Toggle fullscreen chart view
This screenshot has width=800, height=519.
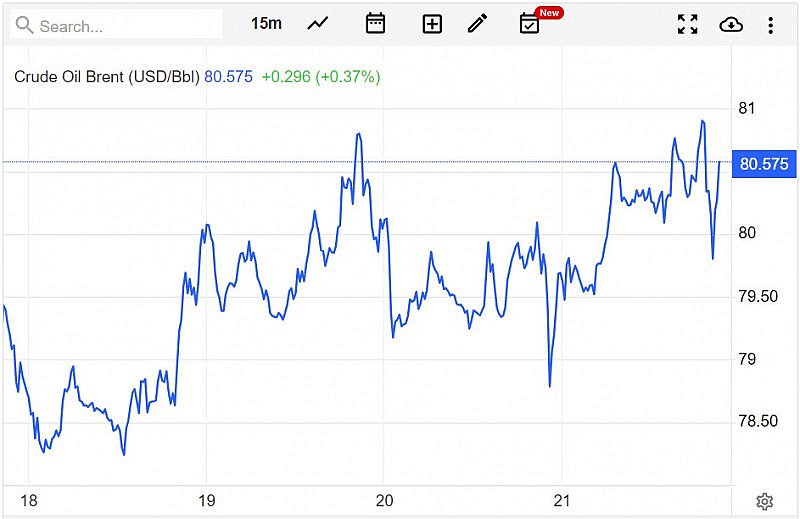click(x=688, y=25)
